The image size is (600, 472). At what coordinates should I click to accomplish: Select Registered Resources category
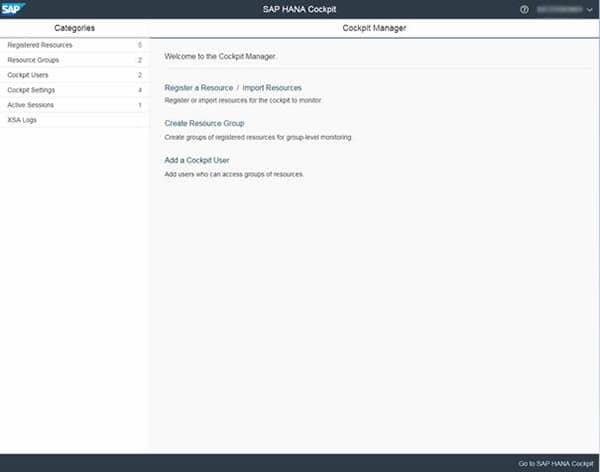(74, 45)
